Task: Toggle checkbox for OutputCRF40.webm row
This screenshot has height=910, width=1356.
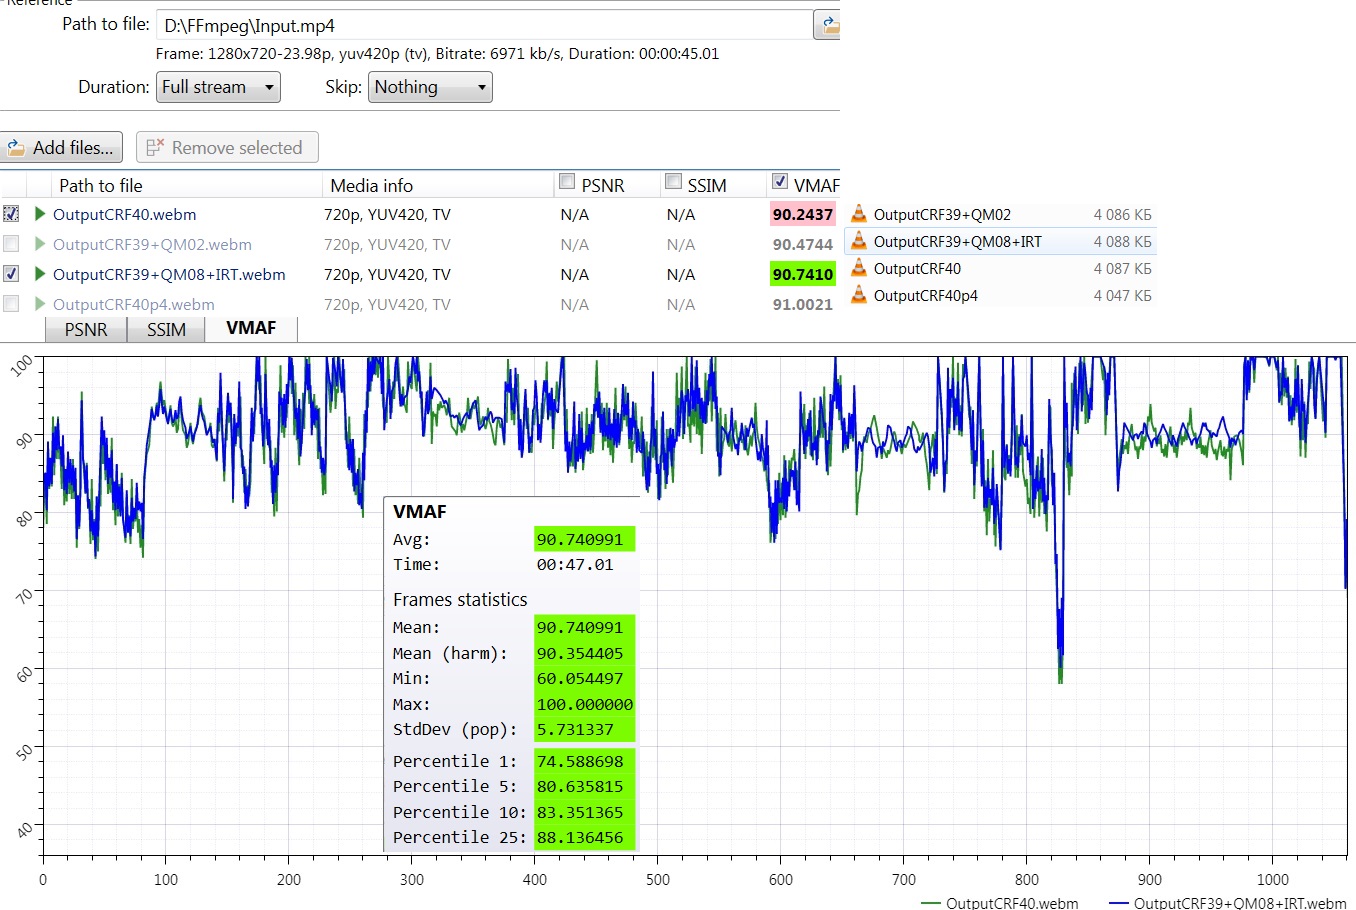Action: tap(11, 214)
